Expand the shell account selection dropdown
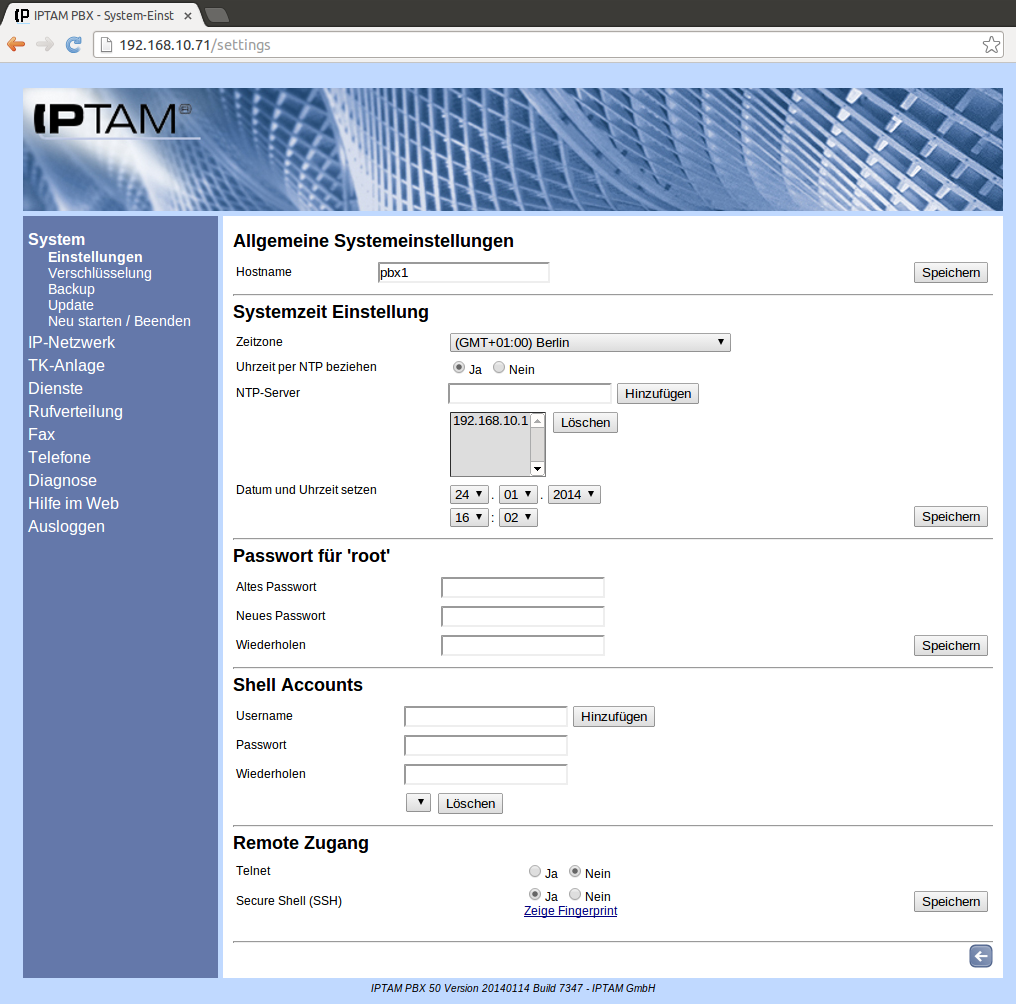The width and height of the screenshot is (1016, 1004). pyautogui.click(x=418, y=803)
